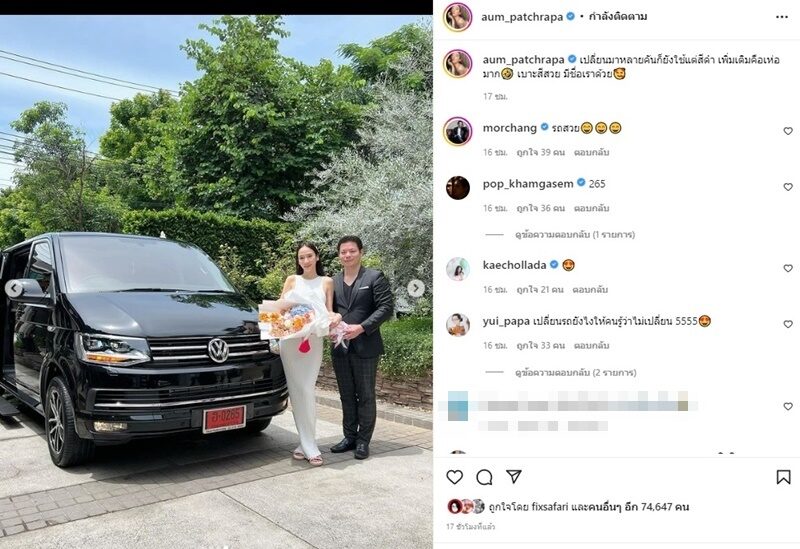800x549 pixels.
Task: Save the post with the bookmark icon
Action: coord(783,477)
